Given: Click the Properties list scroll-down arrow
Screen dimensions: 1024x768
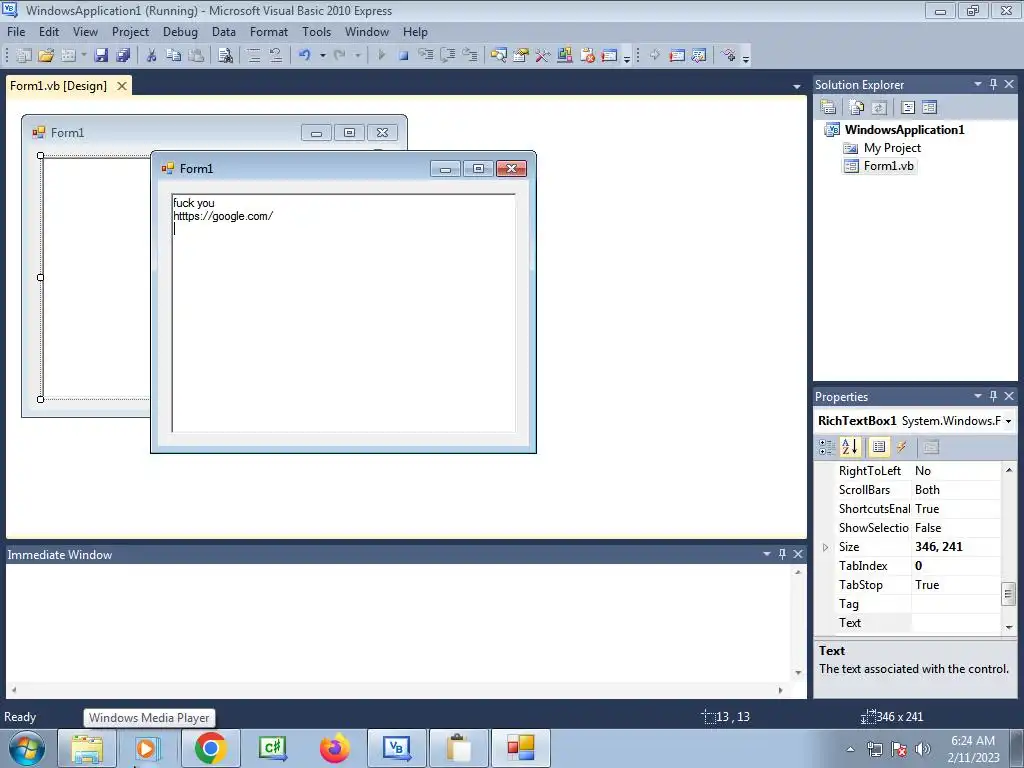Looking at the screenshot, I should pos(1008,627).
